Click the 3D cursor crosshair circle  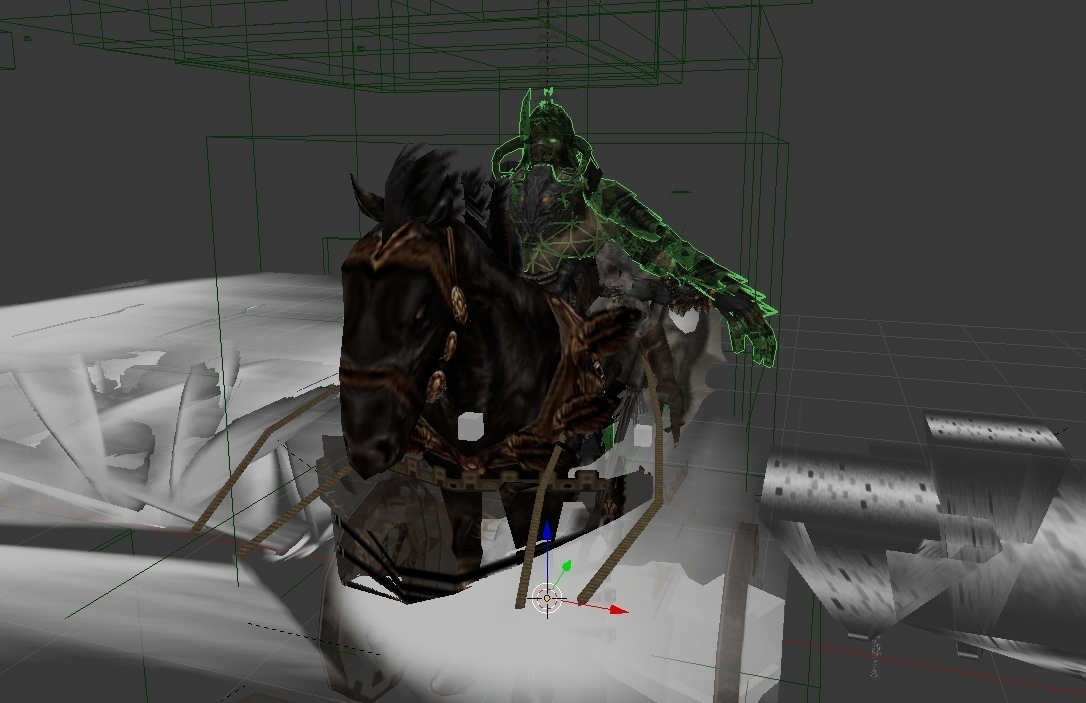pos(547,598)
